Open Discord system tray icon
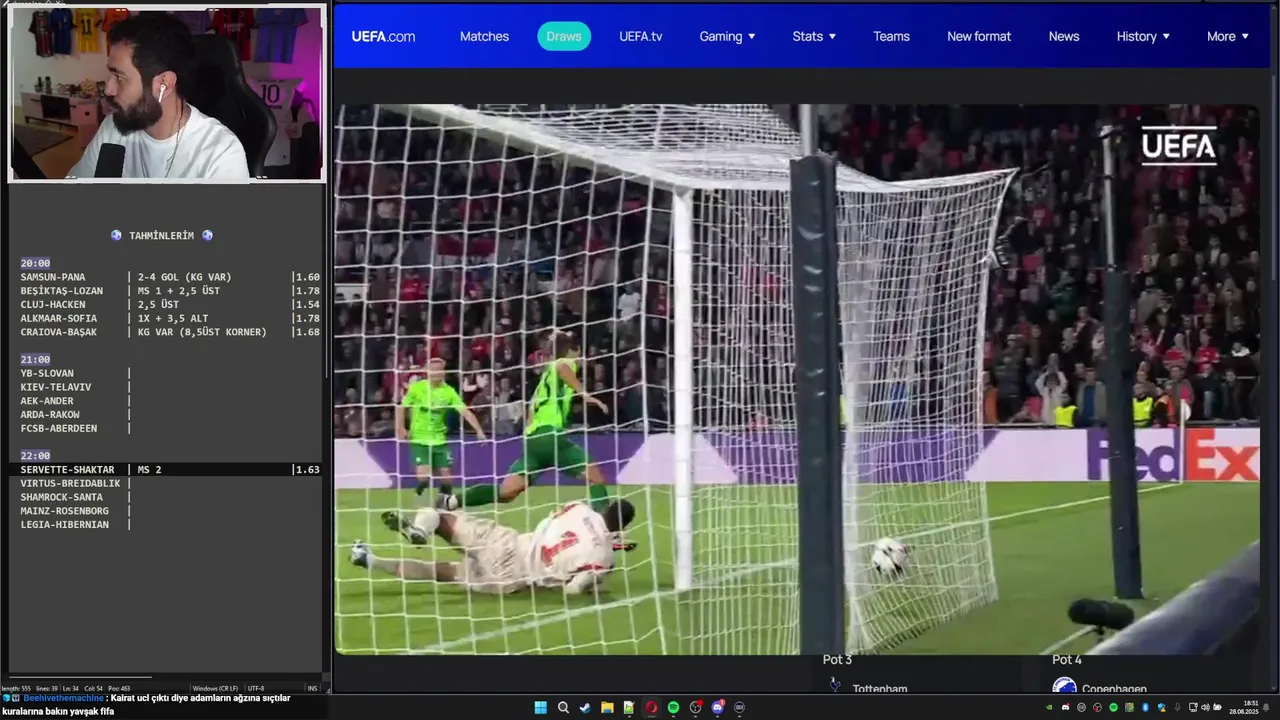 pyautogui.click(x=1066, y=707)
